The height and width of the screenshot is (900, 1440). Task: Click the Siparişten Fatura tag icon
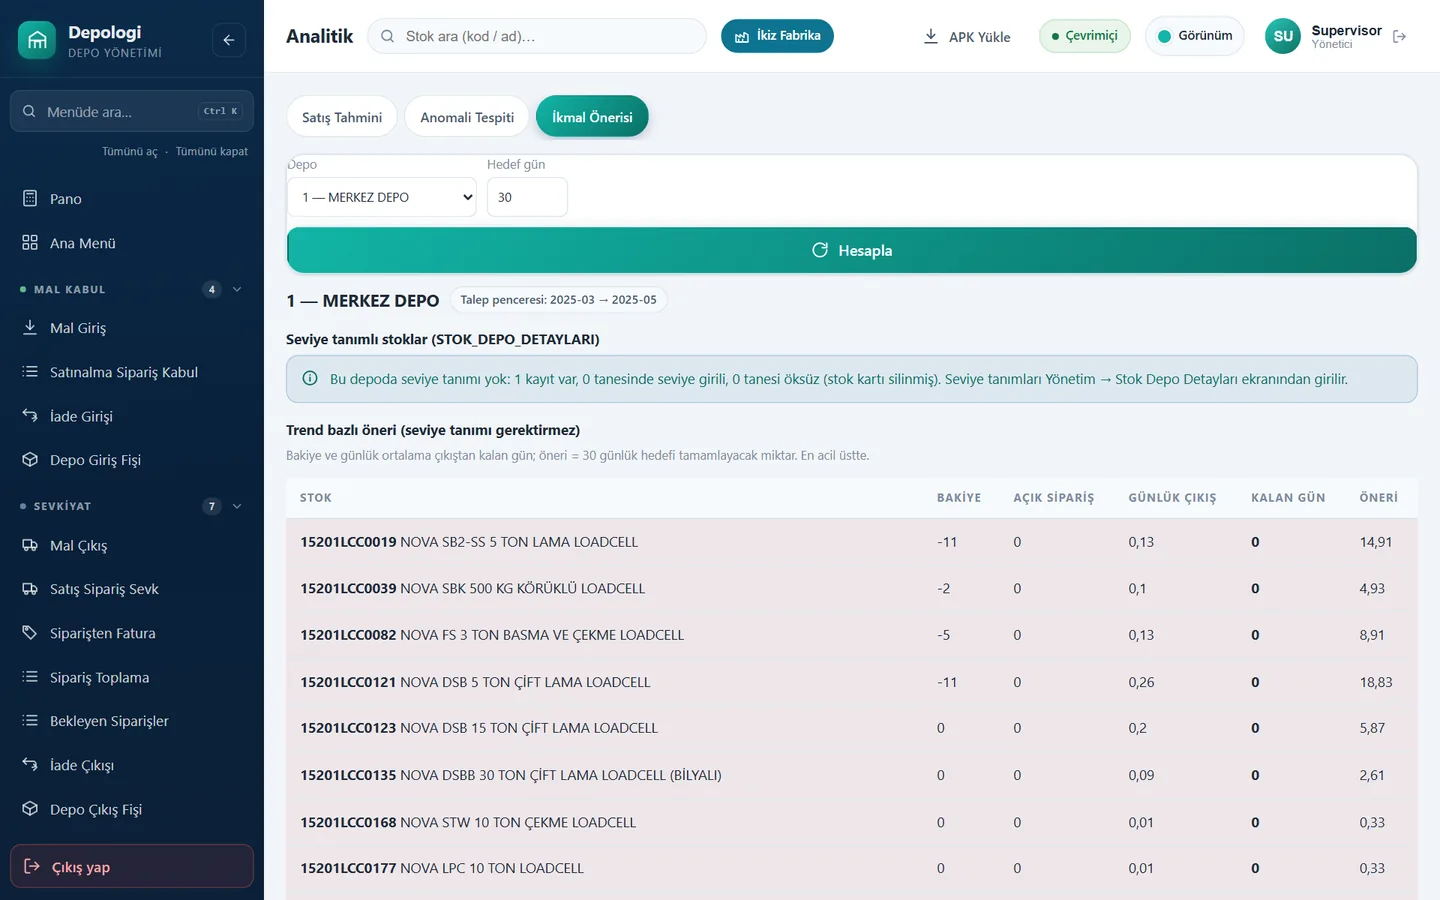click(30, 633)
